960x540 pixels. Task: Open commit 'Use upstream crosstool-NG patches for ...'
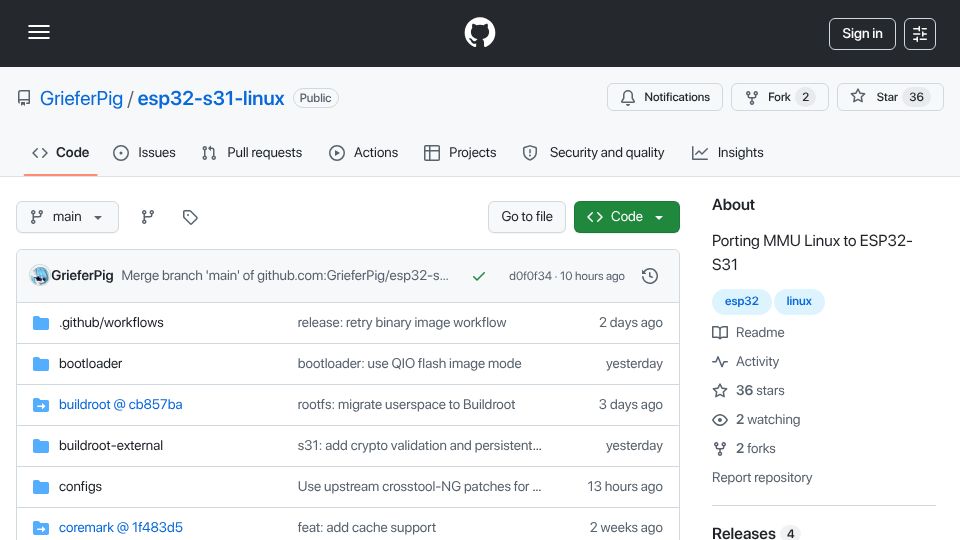[x=419, y=487]
